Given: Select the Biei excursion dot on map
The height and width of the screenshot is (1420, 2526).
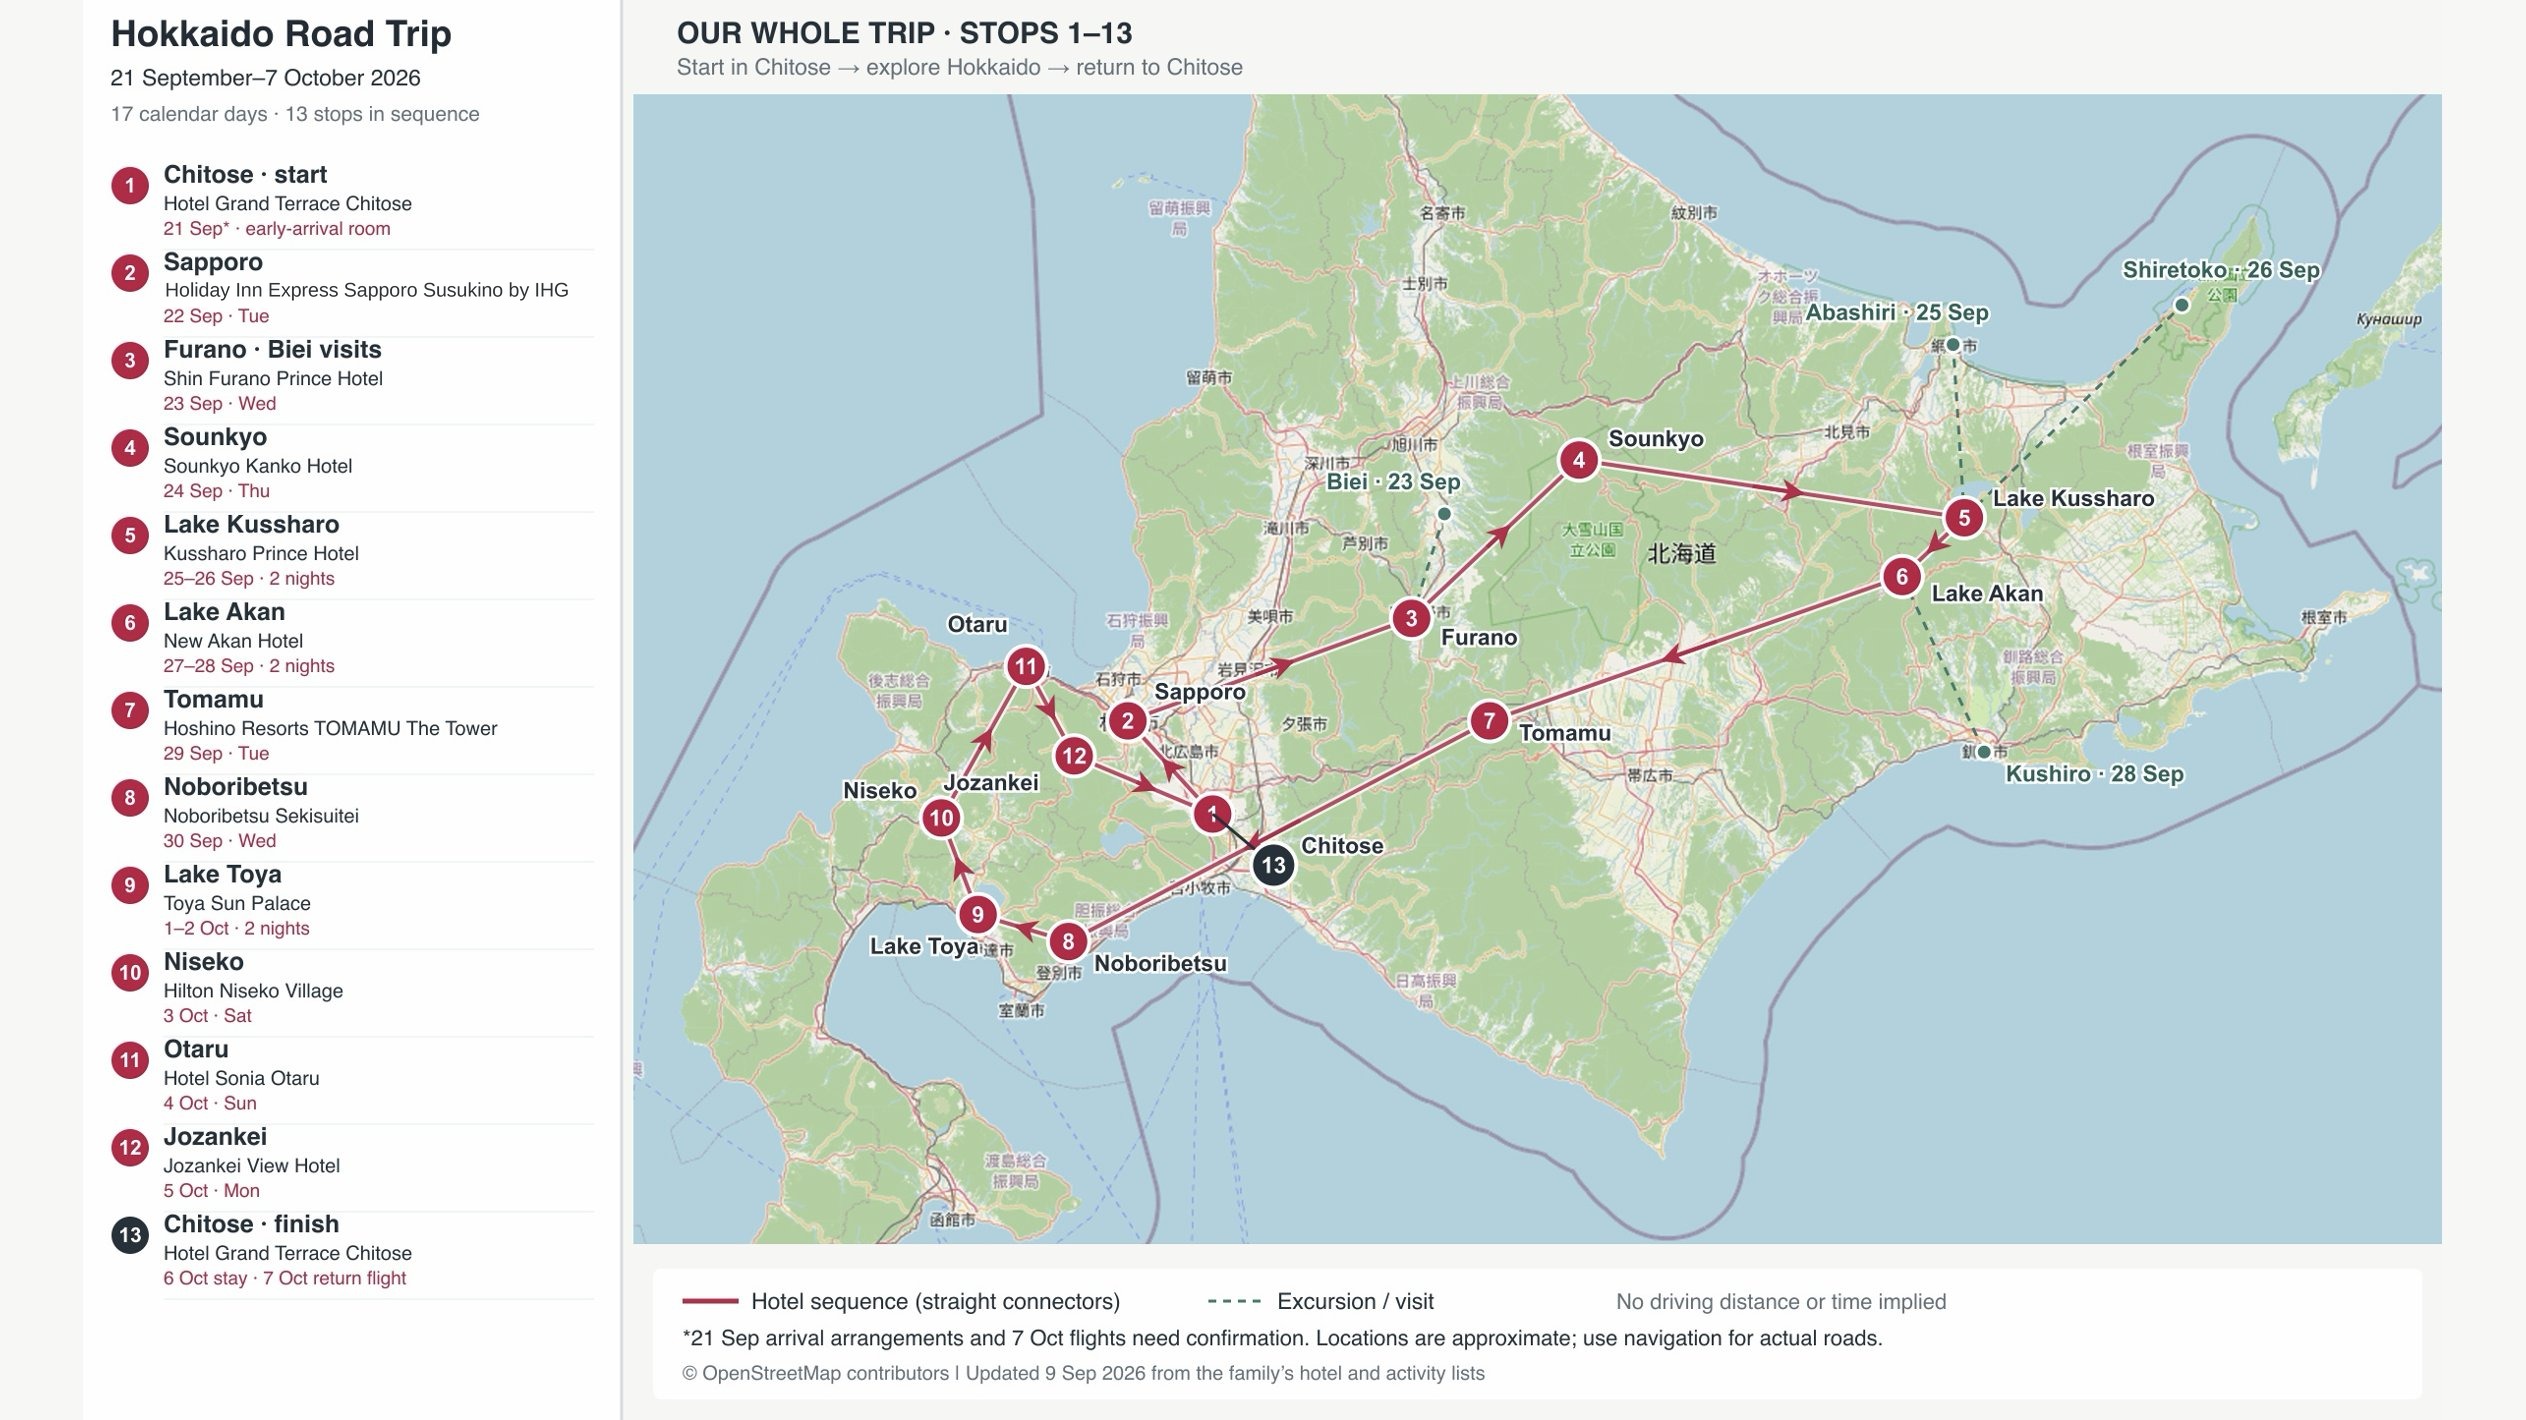Looking at the screenshot, I should click(1444, 514).
